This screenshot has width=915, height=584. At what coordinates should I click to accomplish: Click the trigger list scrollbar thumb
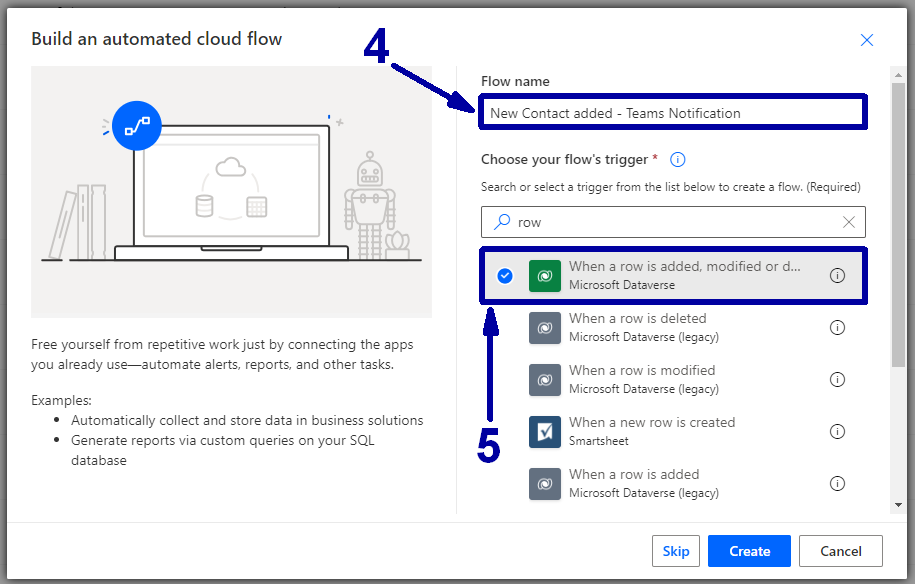click(x=898, y=225)
